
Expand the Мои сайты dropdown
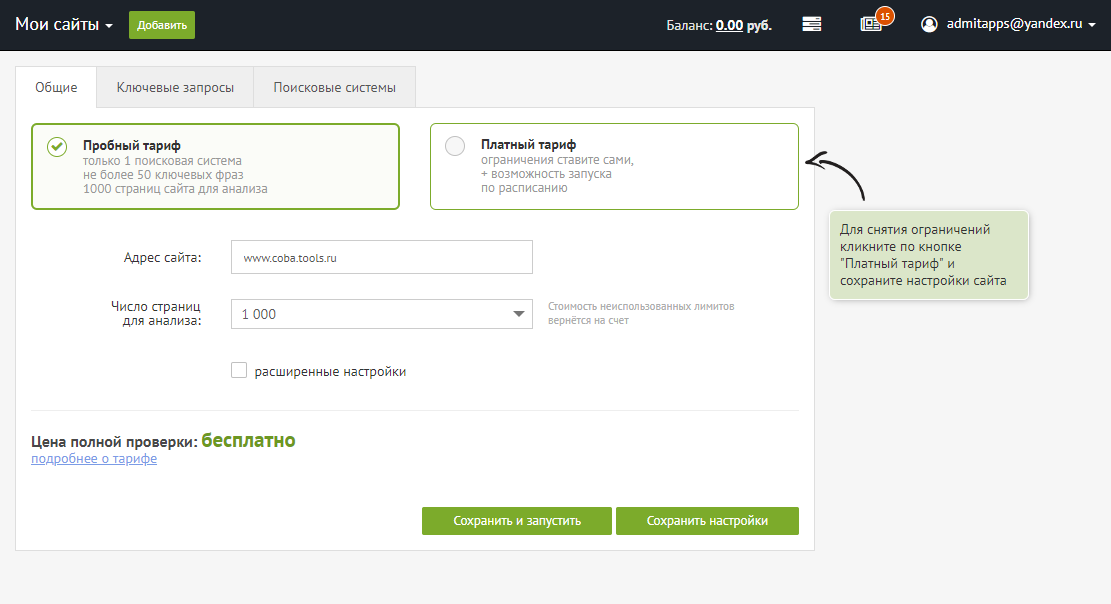click(64, 25)
